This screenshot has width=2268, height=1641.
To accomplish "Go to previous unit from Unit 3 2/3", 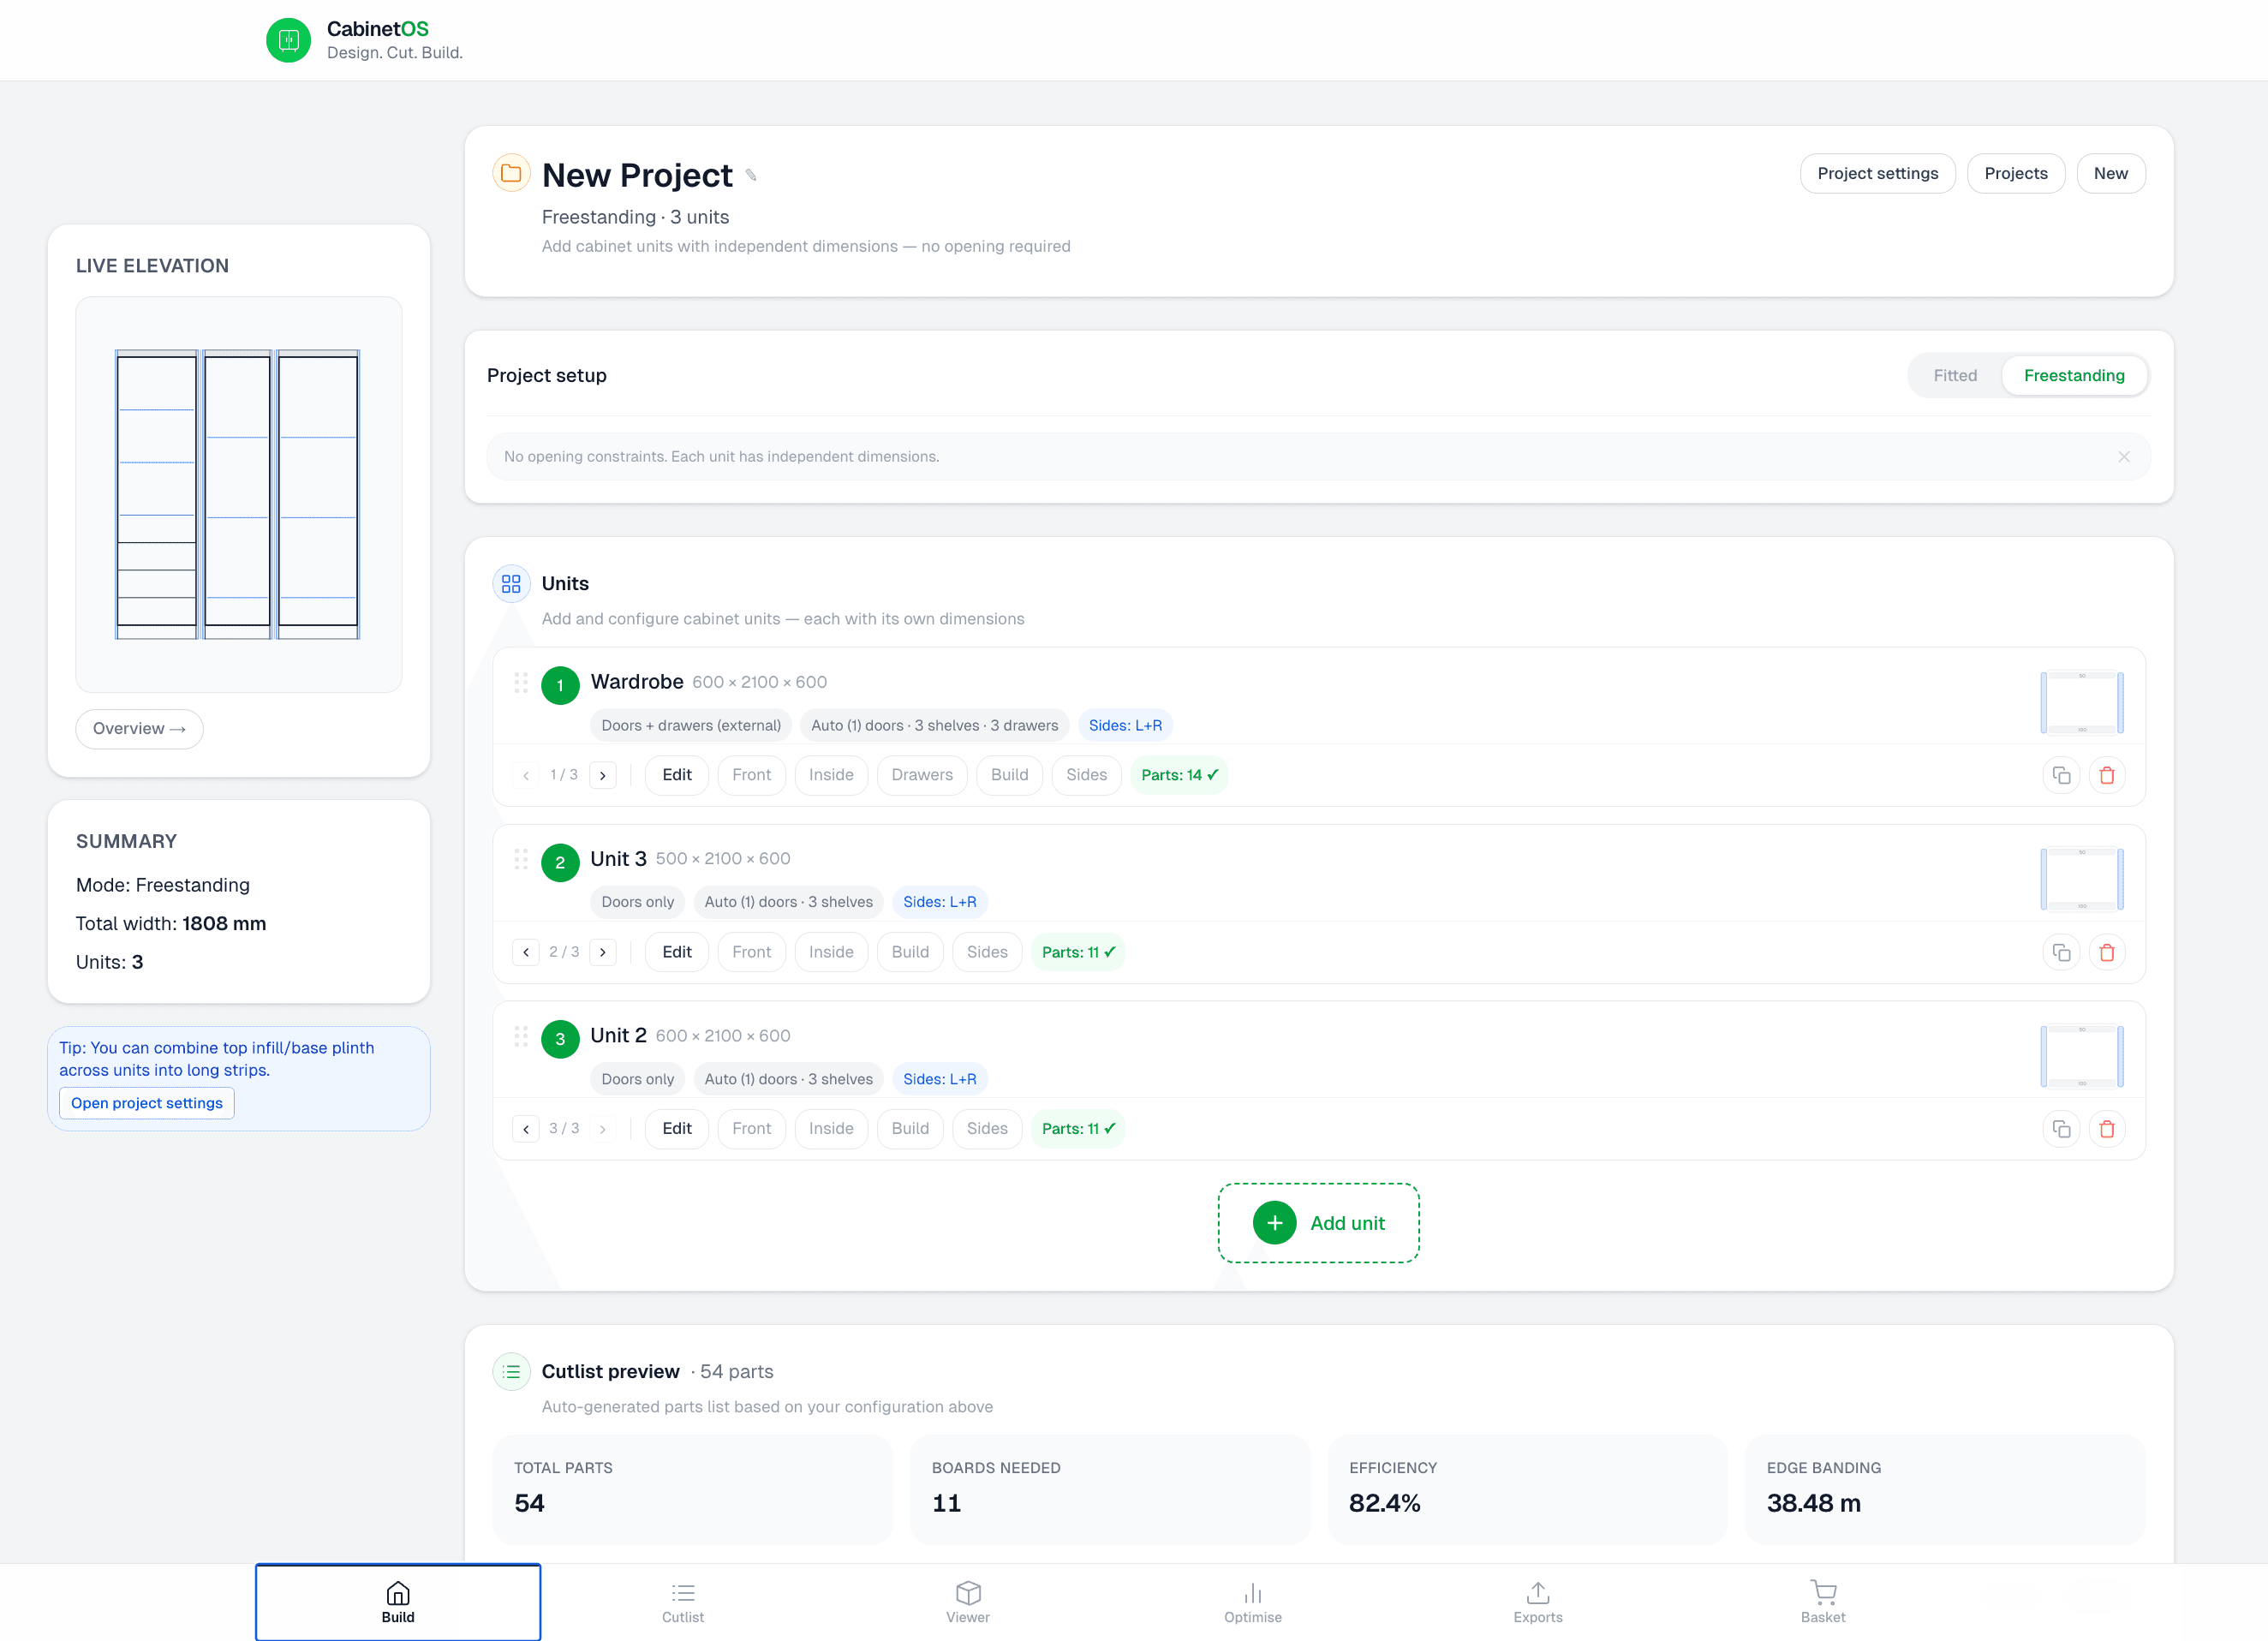I will [526, 952].
